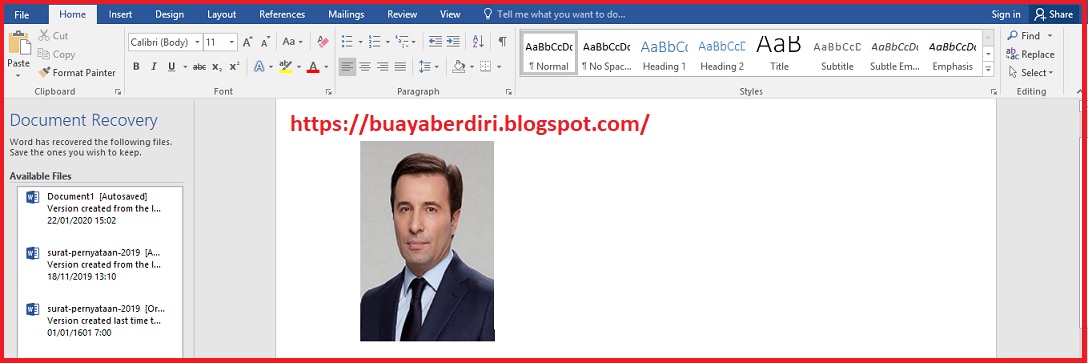Create a multilevel list

tap(402, 42)
